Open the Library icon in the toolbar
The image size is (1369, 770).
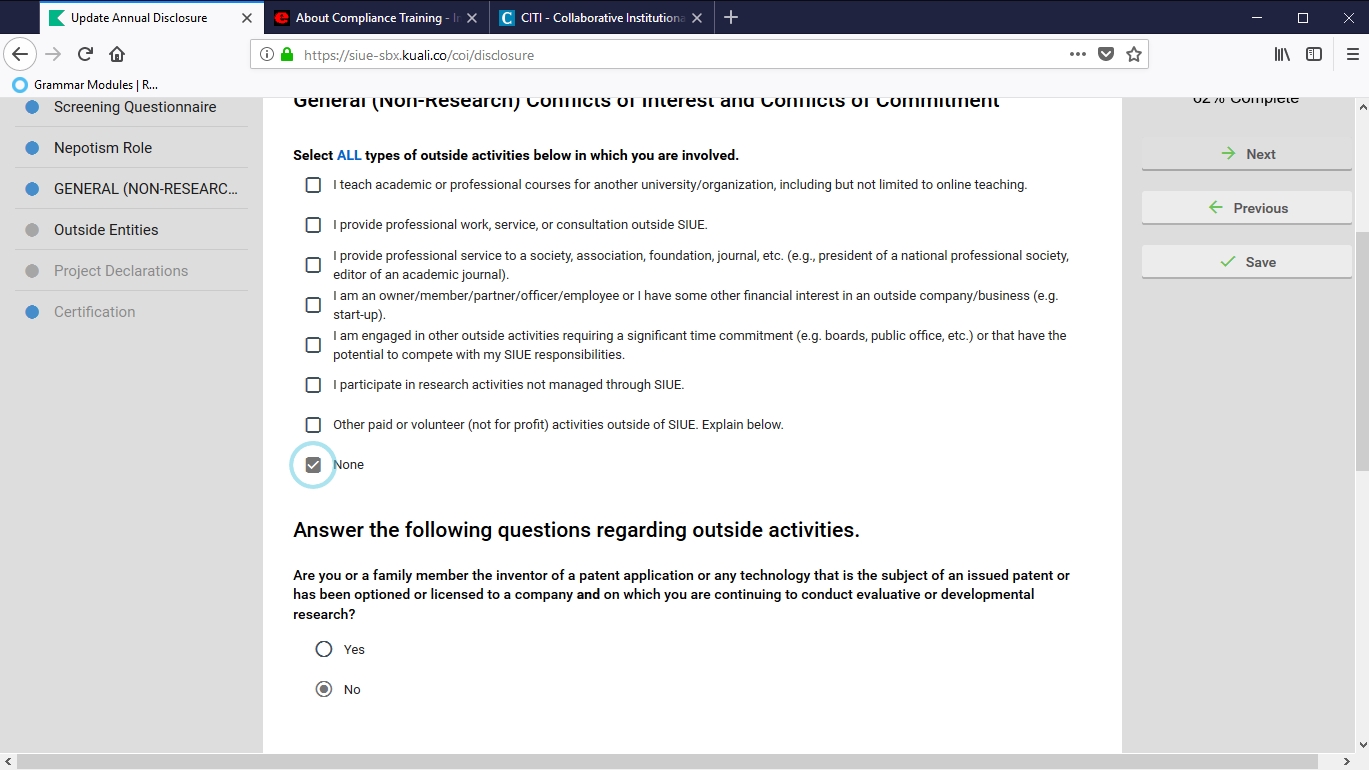click(1282, 55)
